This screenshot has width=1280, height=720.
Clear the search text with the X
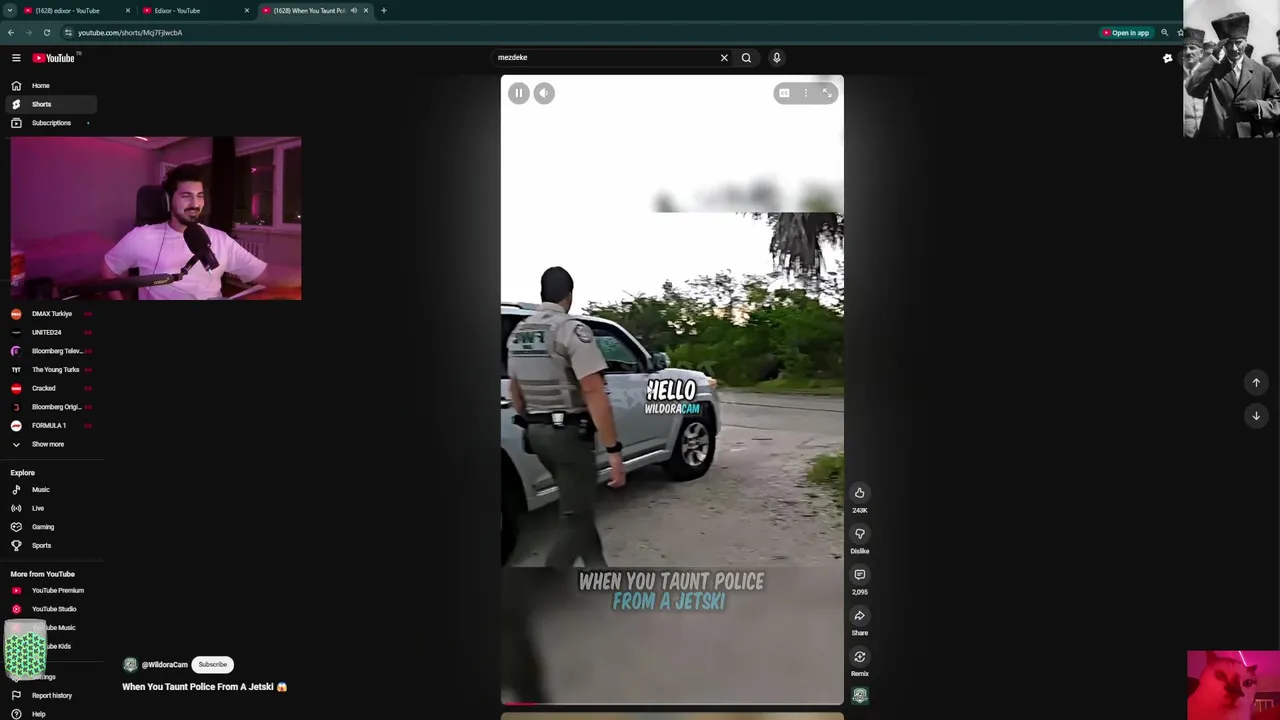coord(724,58)
